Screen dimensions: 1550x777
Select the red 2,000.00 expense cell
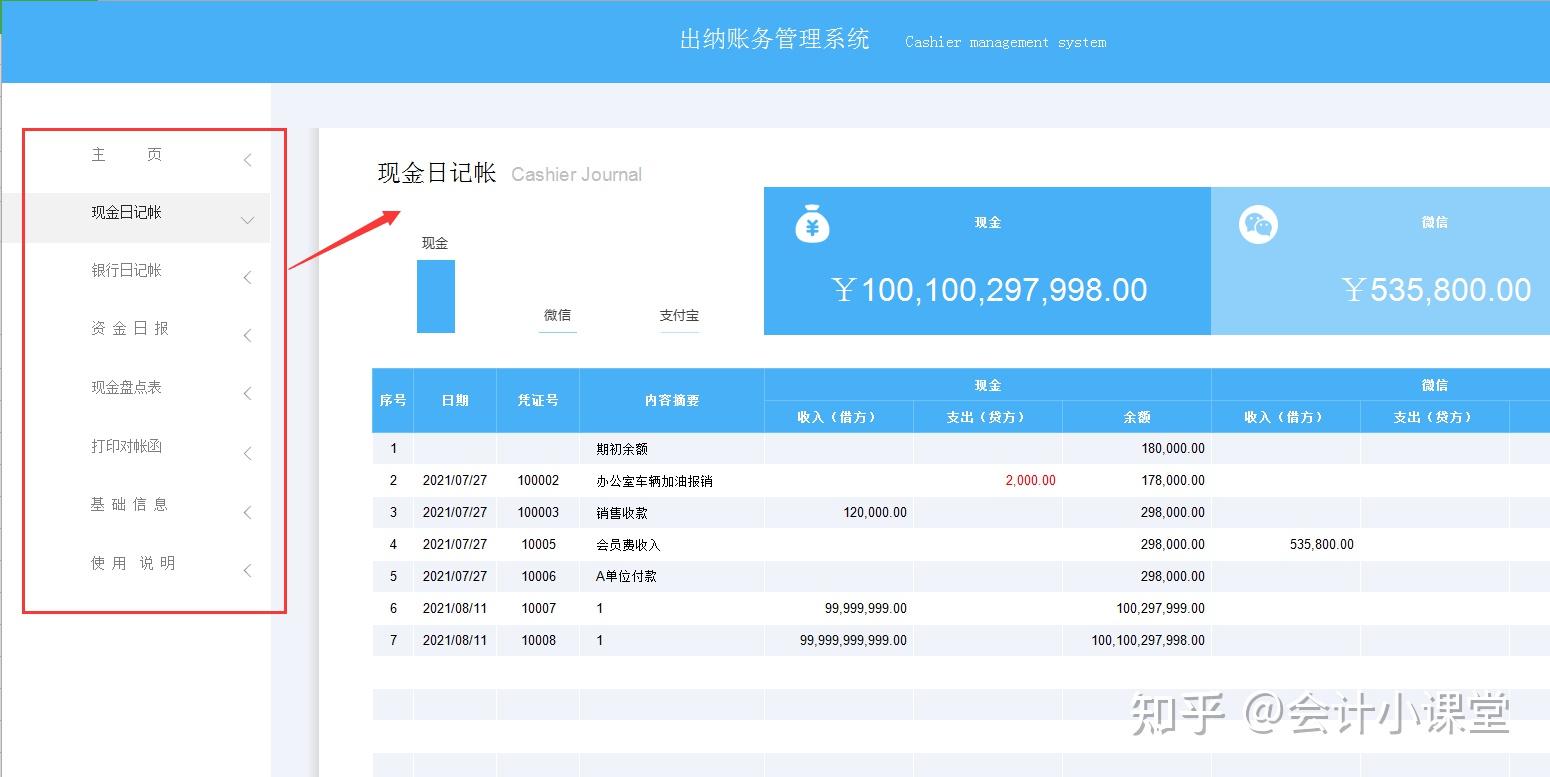pos(1031,480)
